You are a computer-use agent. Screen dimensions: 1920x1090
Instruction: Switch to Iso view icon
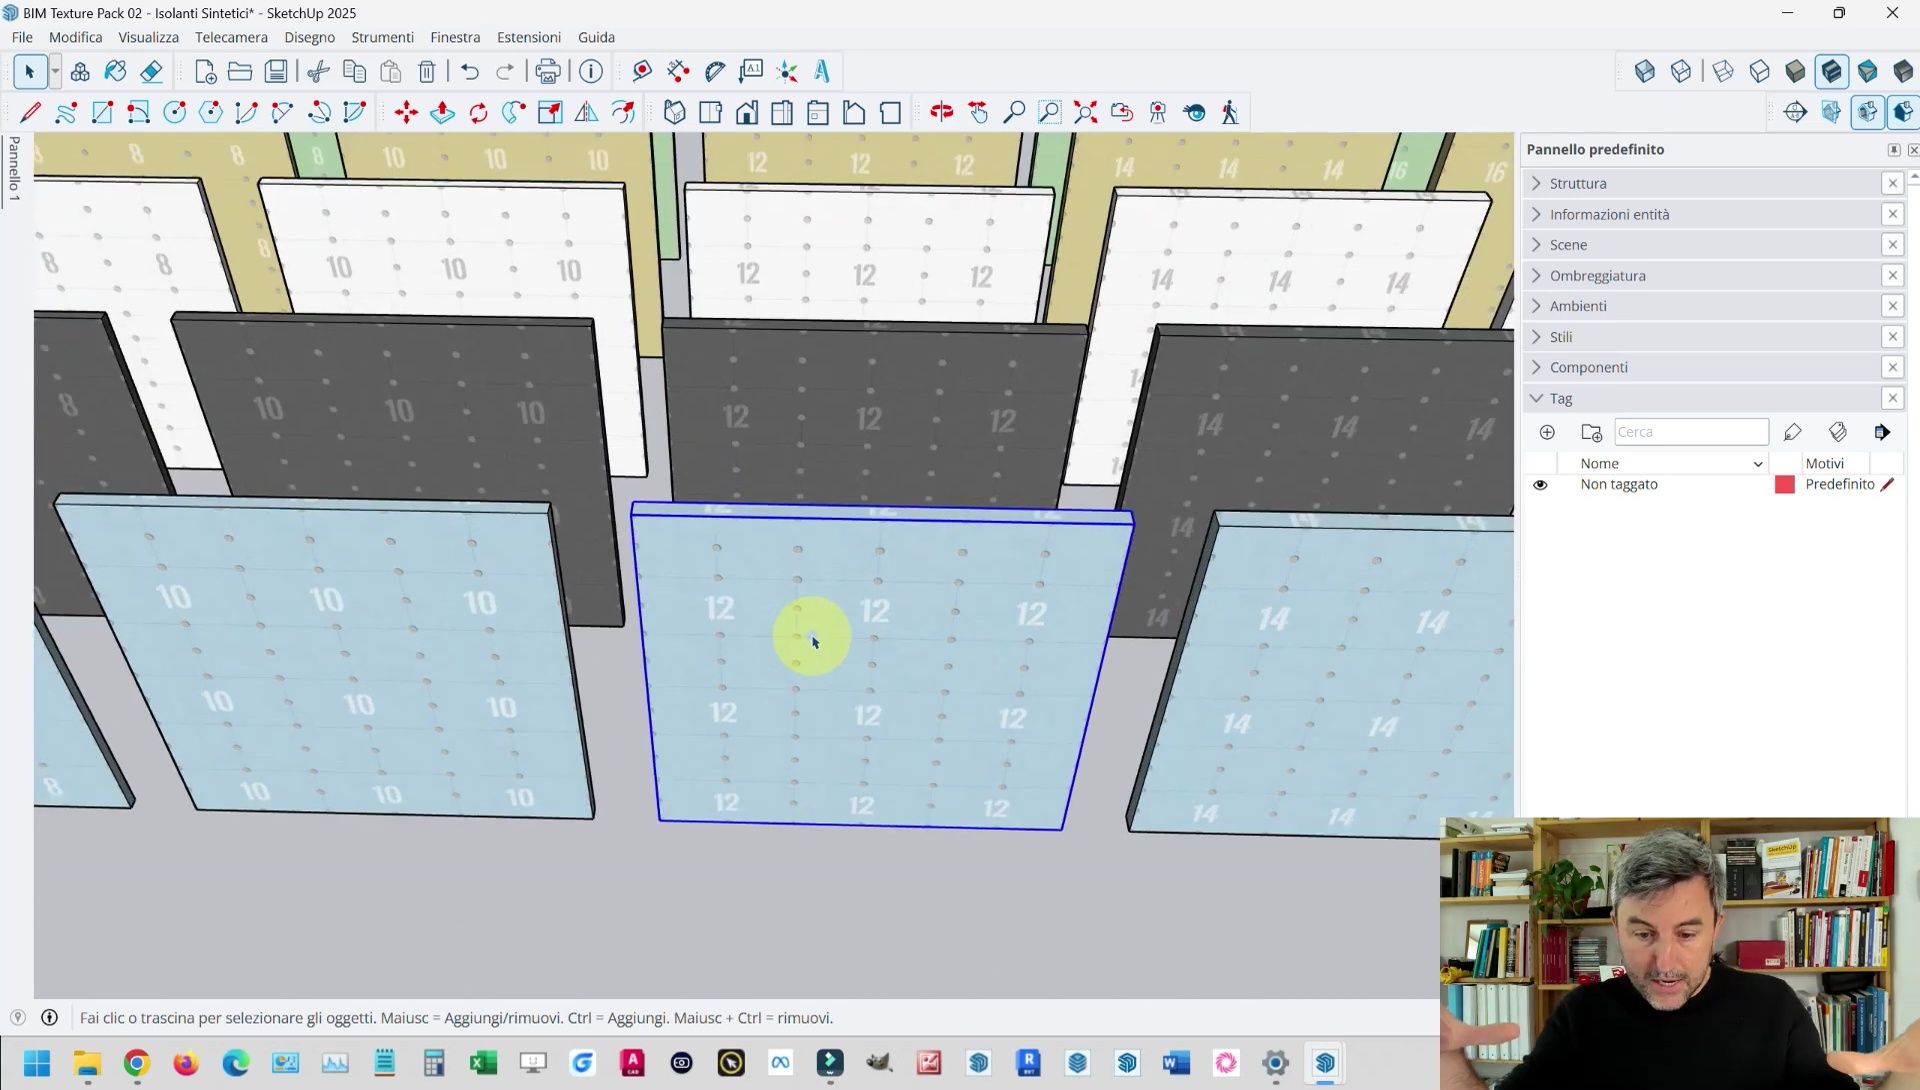[674, 112]
